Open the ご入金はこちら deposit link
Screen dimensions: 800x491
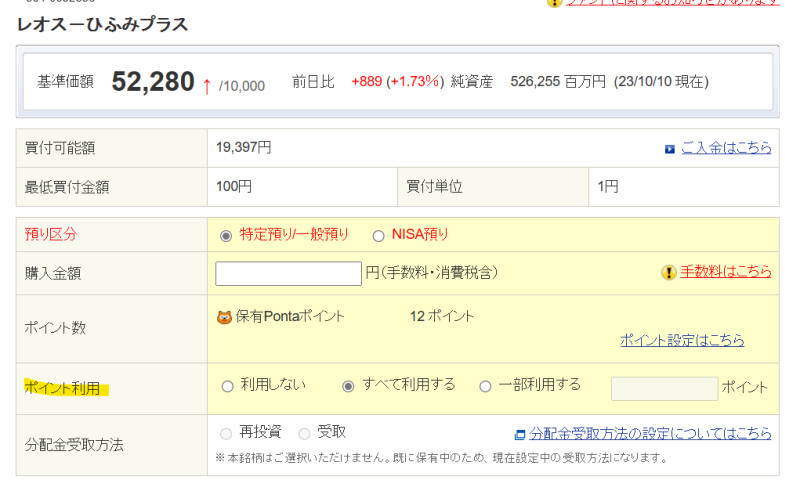726,148
